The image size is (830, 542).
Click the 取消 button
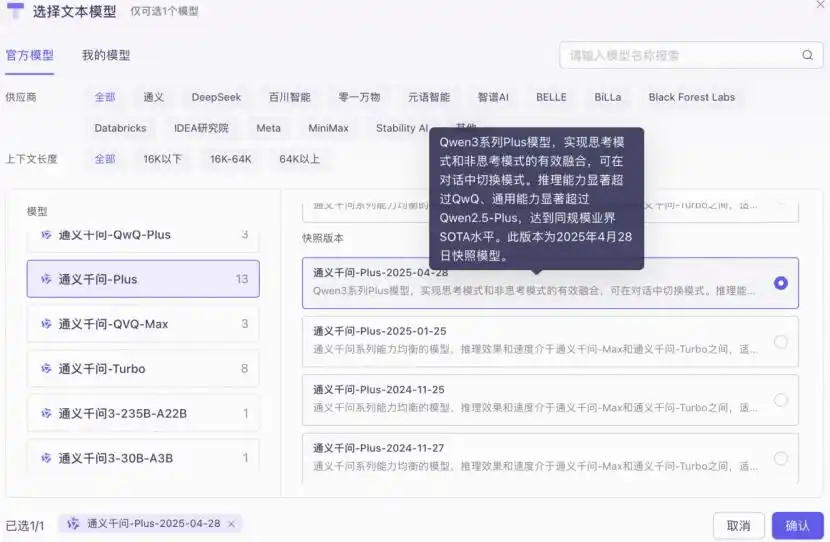coord(738,526)
